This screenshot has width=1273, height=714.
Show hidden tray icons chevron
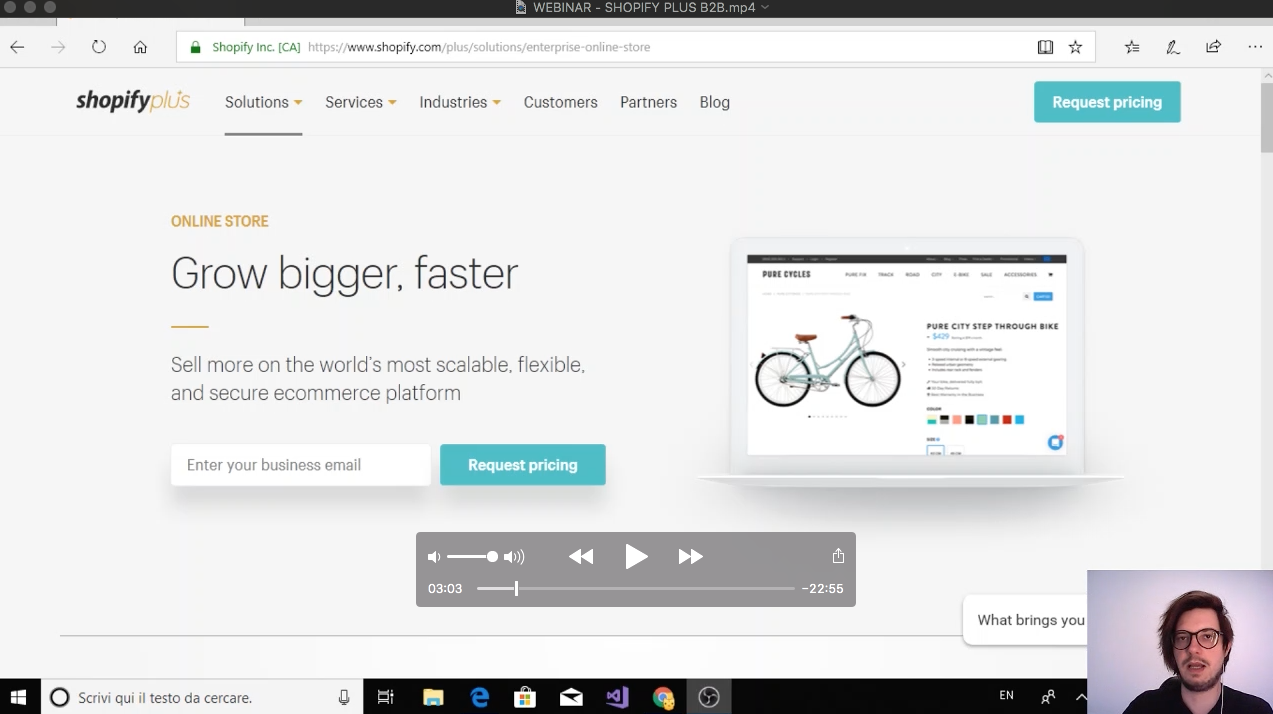point(1080,697)
